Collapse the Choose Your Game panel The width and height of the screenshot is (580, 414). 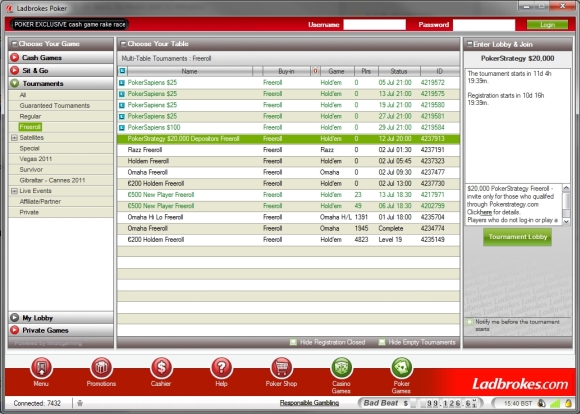[x=14, y=44]
